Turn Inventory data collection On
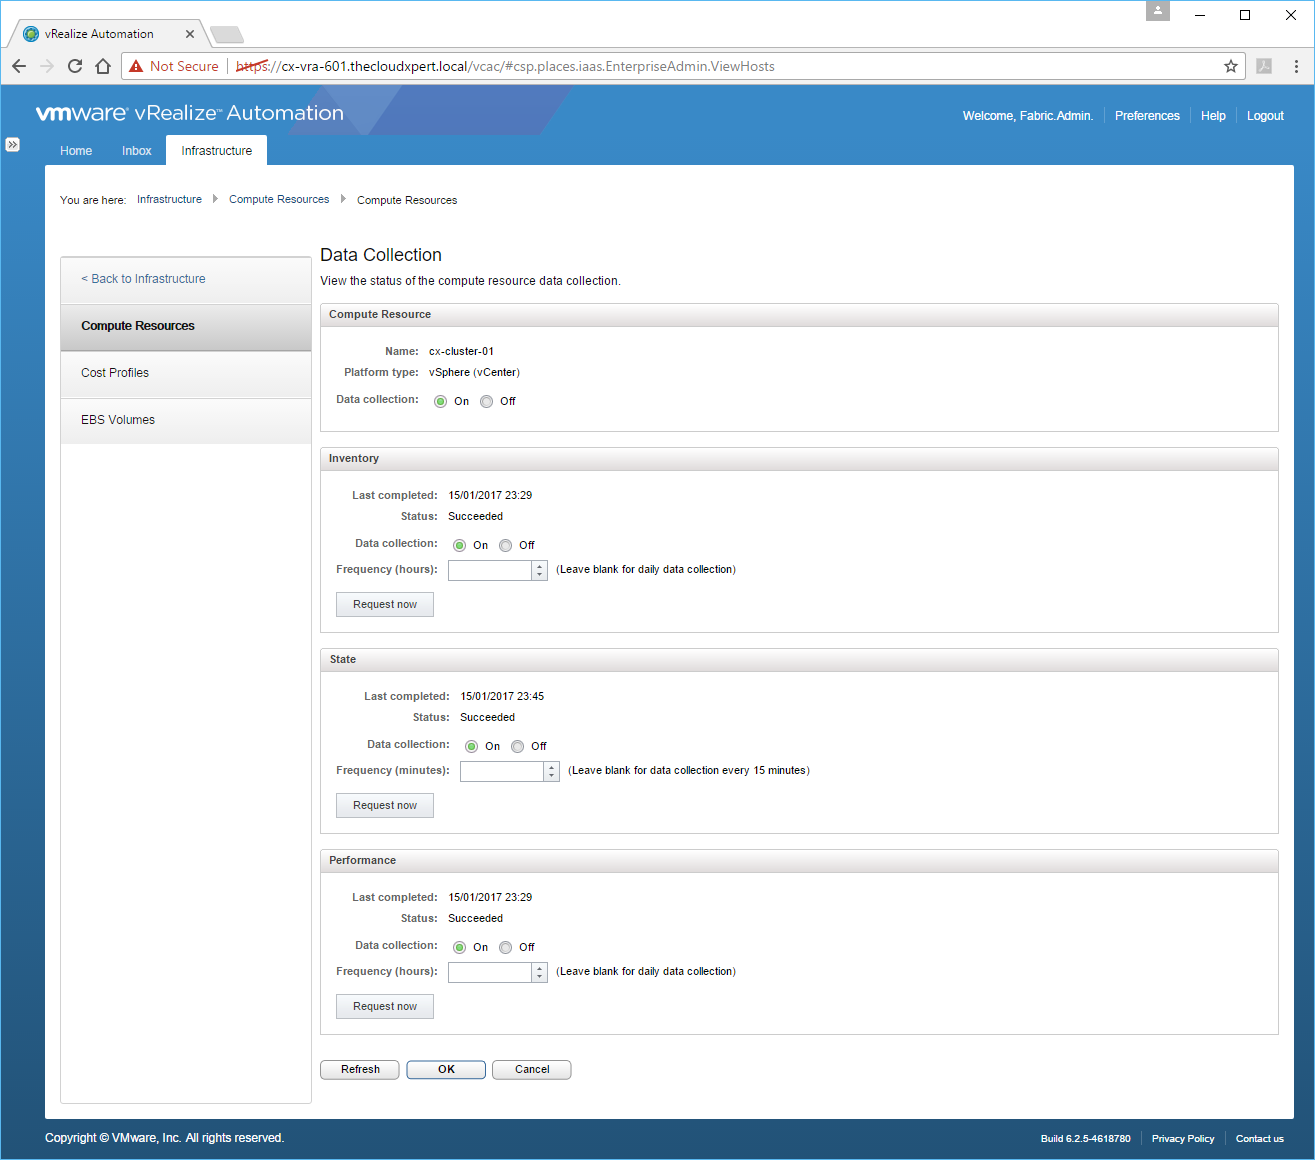The height and width of the screenshot is (1160, 1315). 460,545
